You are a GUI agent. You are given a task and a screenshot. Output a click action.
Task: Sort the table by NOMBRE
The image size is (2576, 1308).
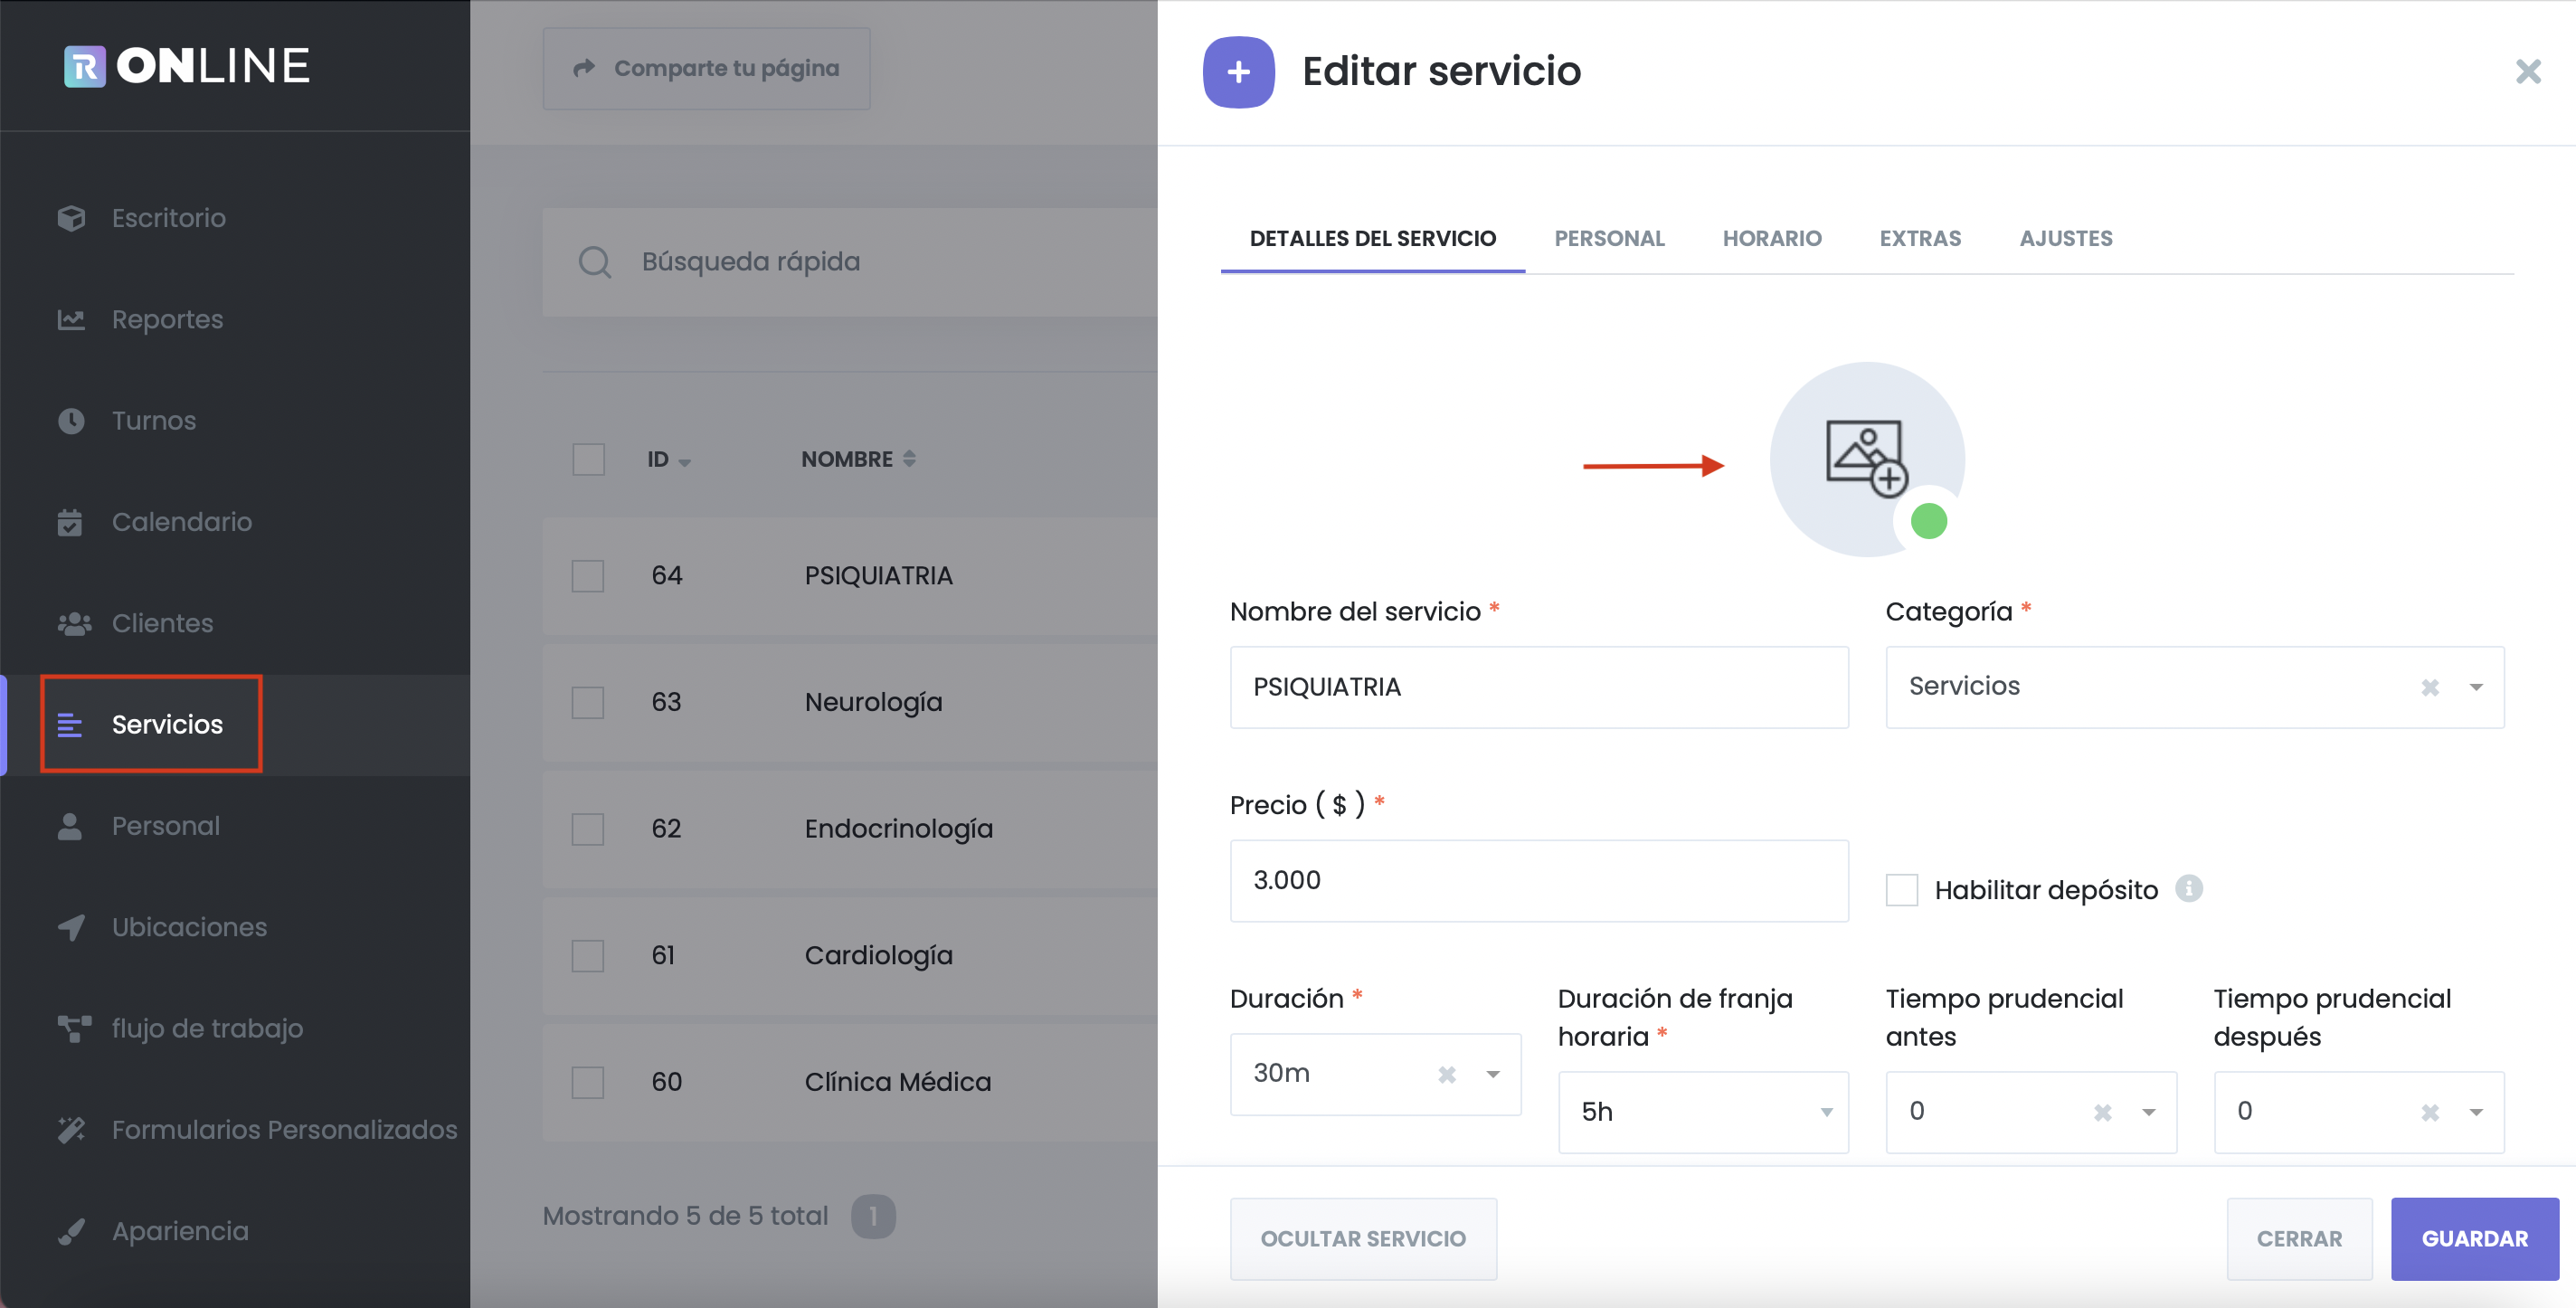(858, 459)
